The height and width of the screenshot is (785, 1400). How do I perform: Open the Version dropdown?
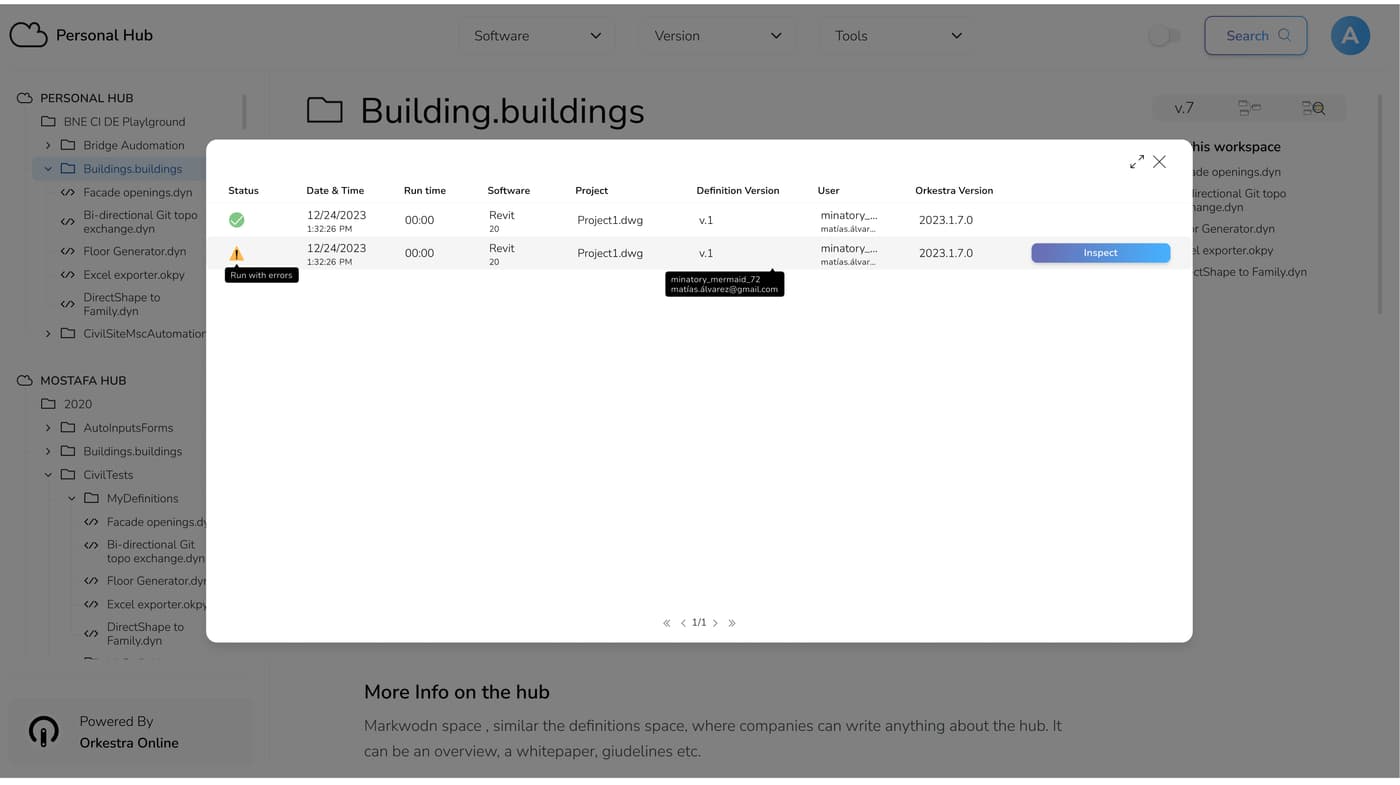pyautogui.click(x=717, y=36)
